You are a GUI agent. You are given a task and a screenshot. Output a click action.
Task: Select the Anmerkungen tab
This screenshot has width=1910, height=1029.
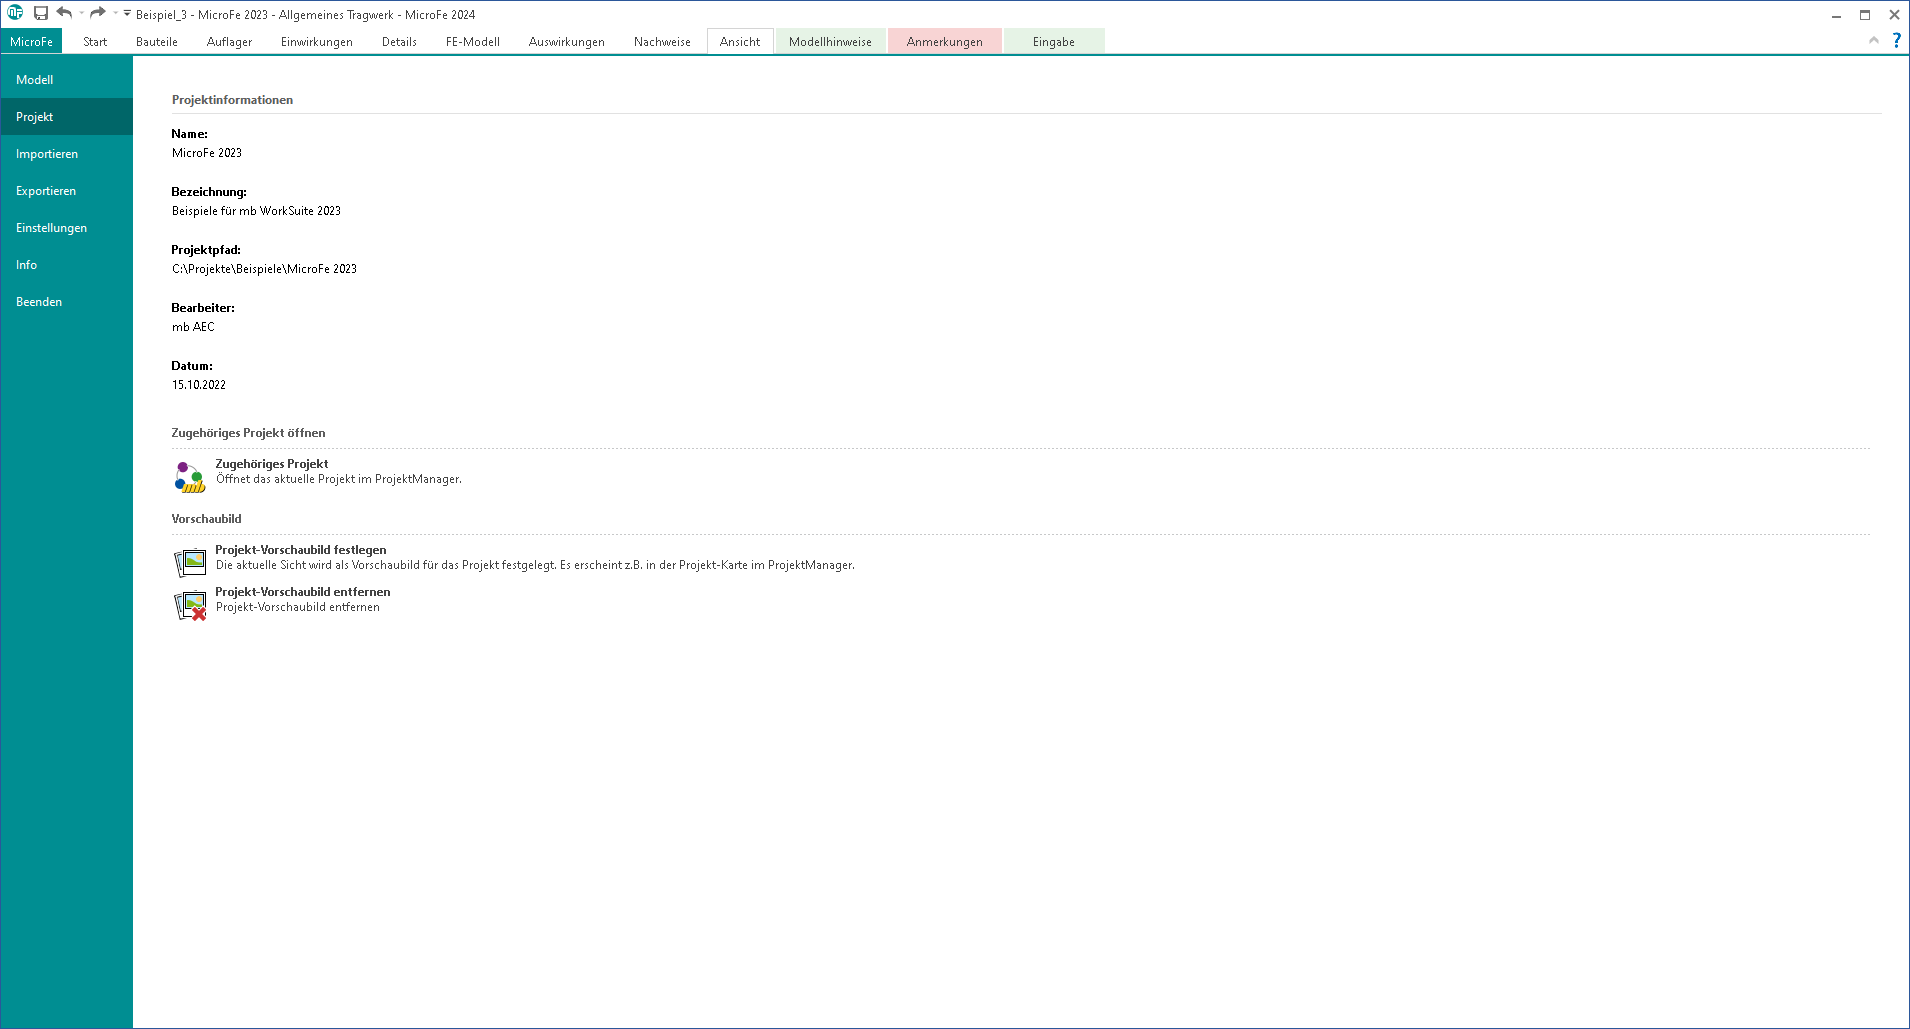tap(944, 42)
